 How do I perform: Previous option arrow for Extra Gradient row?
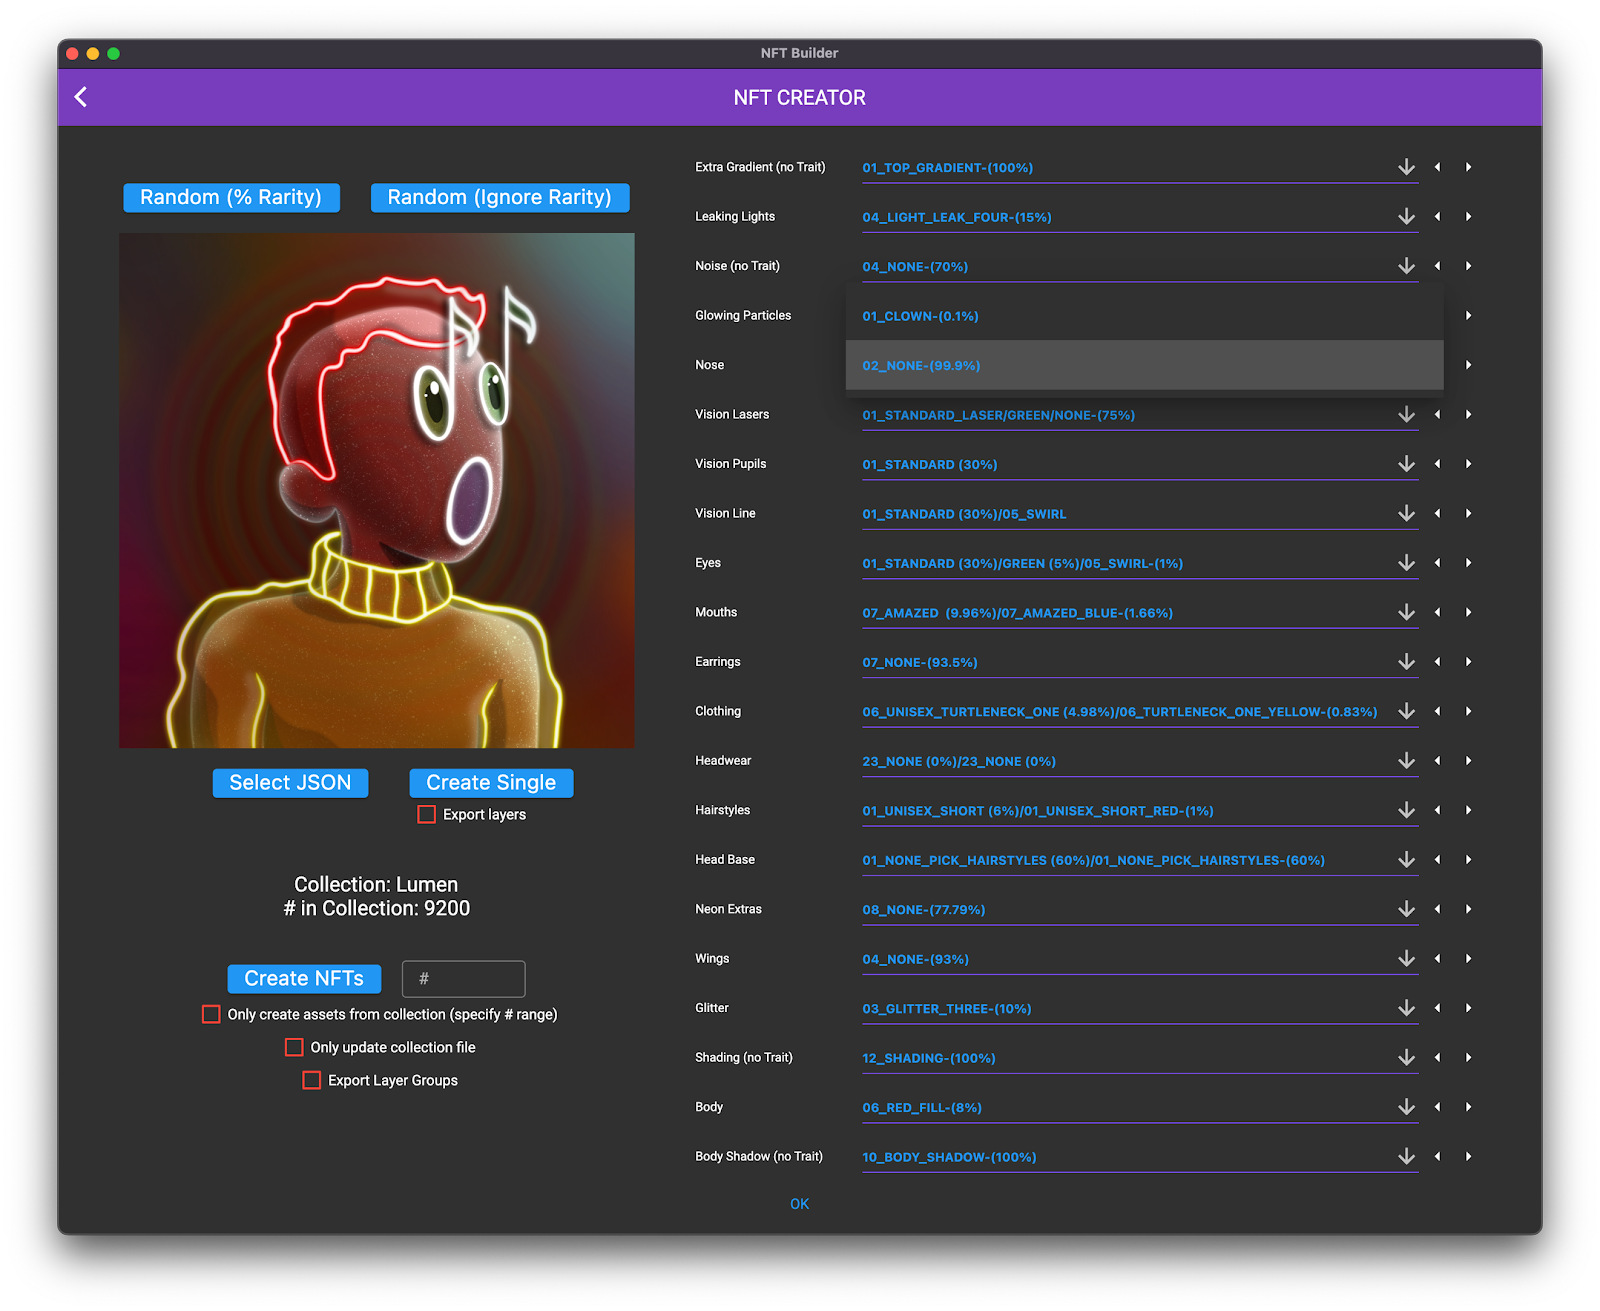(1437, 167)
